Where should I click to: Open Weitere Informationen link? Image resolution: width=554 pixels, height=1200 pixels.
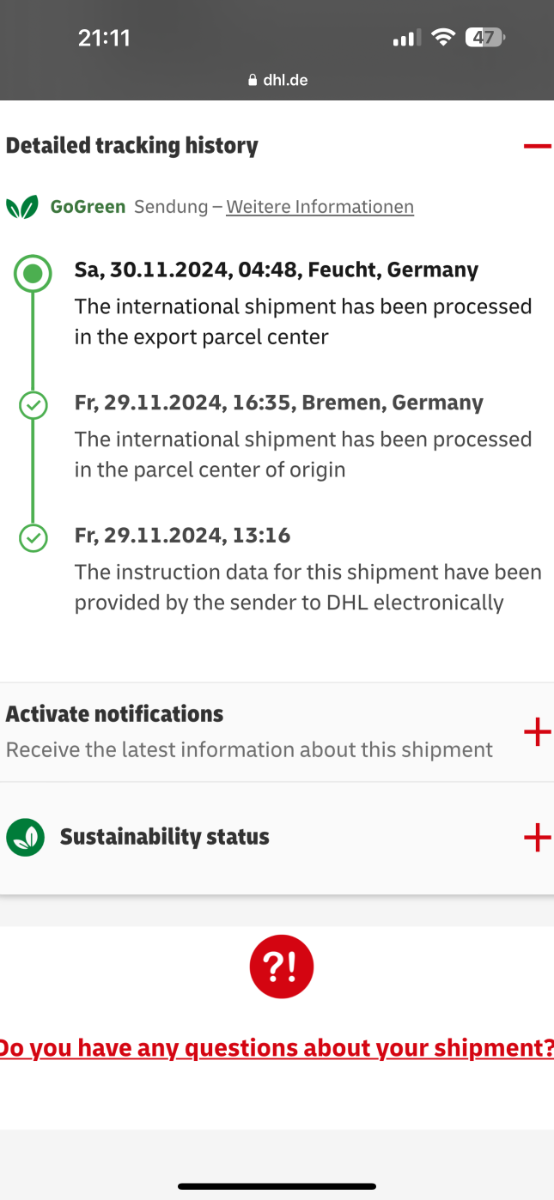coord(320,207)
